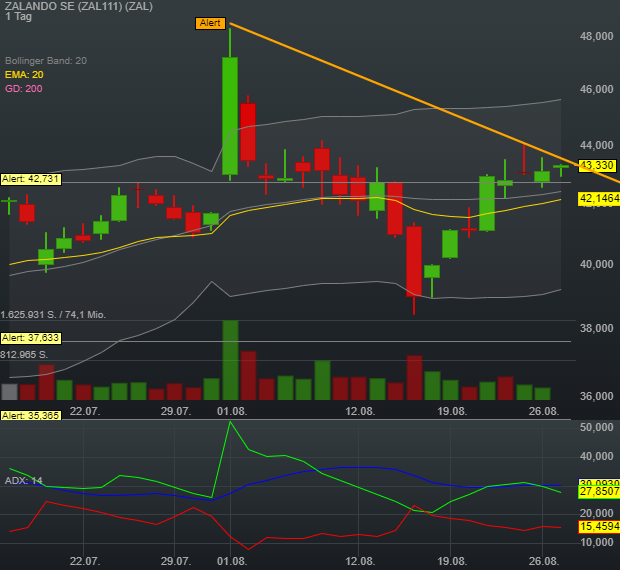Click the EMA: 20 indicator label

[24, 75]
